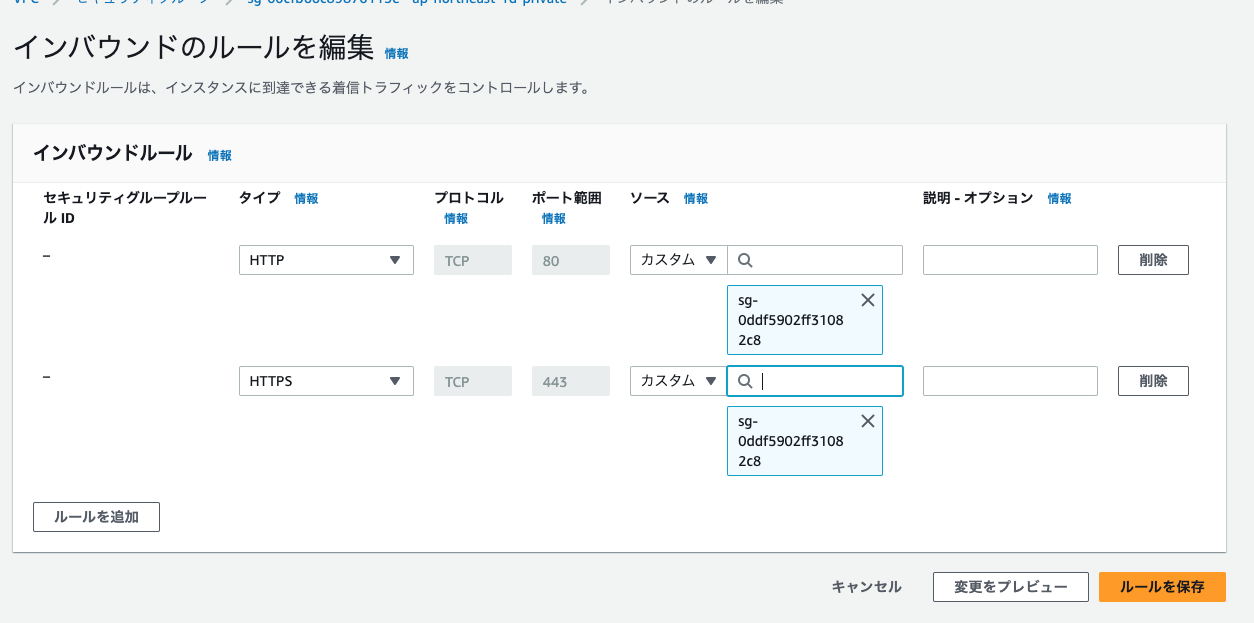
Task: Open 情報 link beside インバウンドルール heading
Action: [x=219, y=156]
